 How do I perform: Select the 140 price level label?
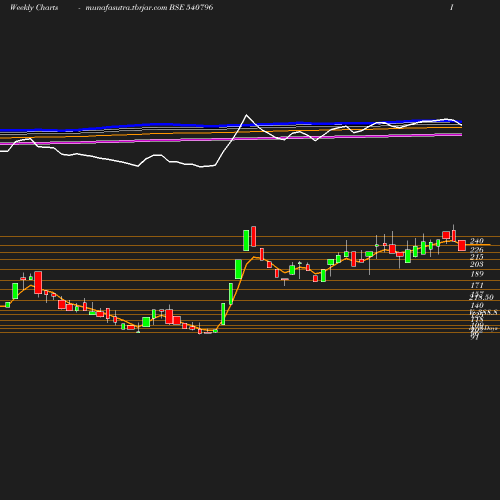477,305
